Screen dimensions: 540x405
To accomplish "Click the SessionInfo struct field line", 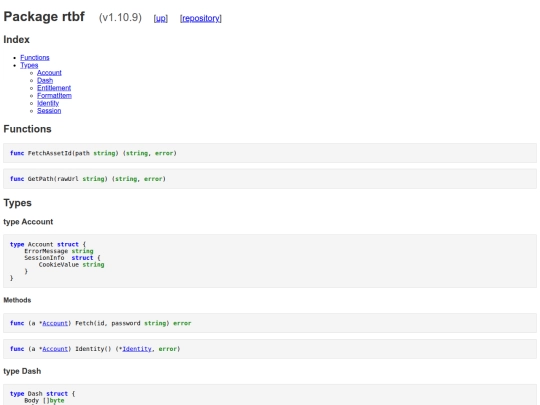I will 62,258.
